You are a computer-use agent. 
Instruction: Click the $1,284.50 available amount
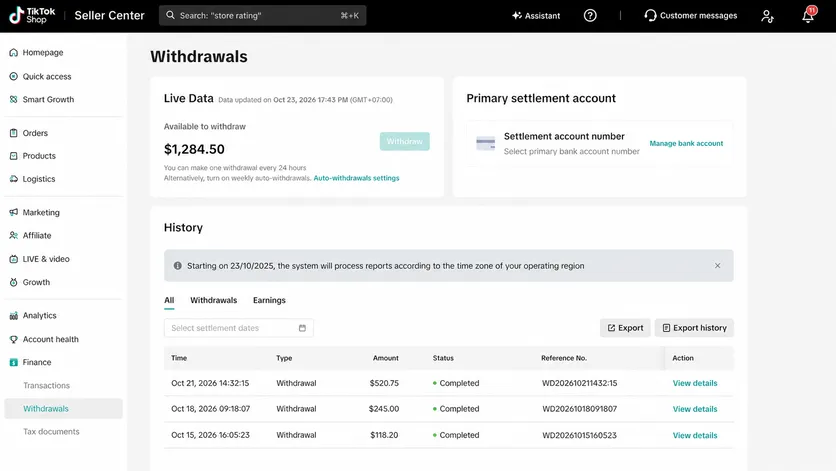[x=194, y=149]
